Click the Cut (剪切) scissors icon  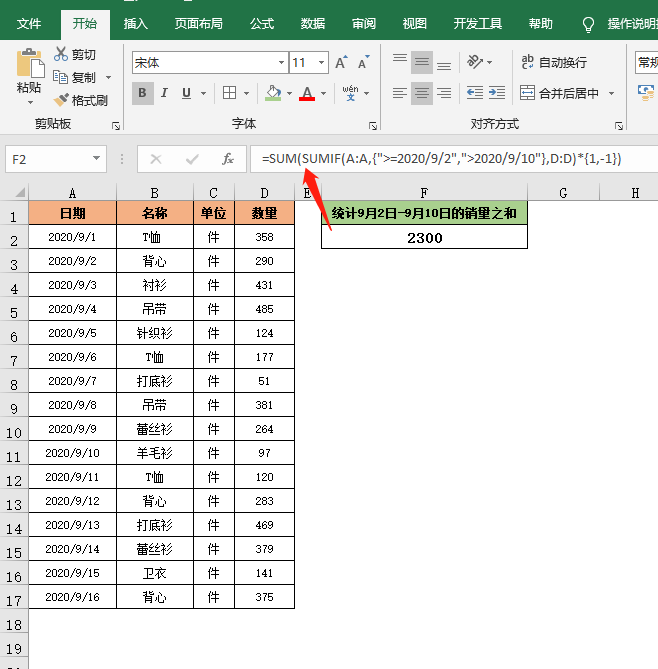click(62, 55)
